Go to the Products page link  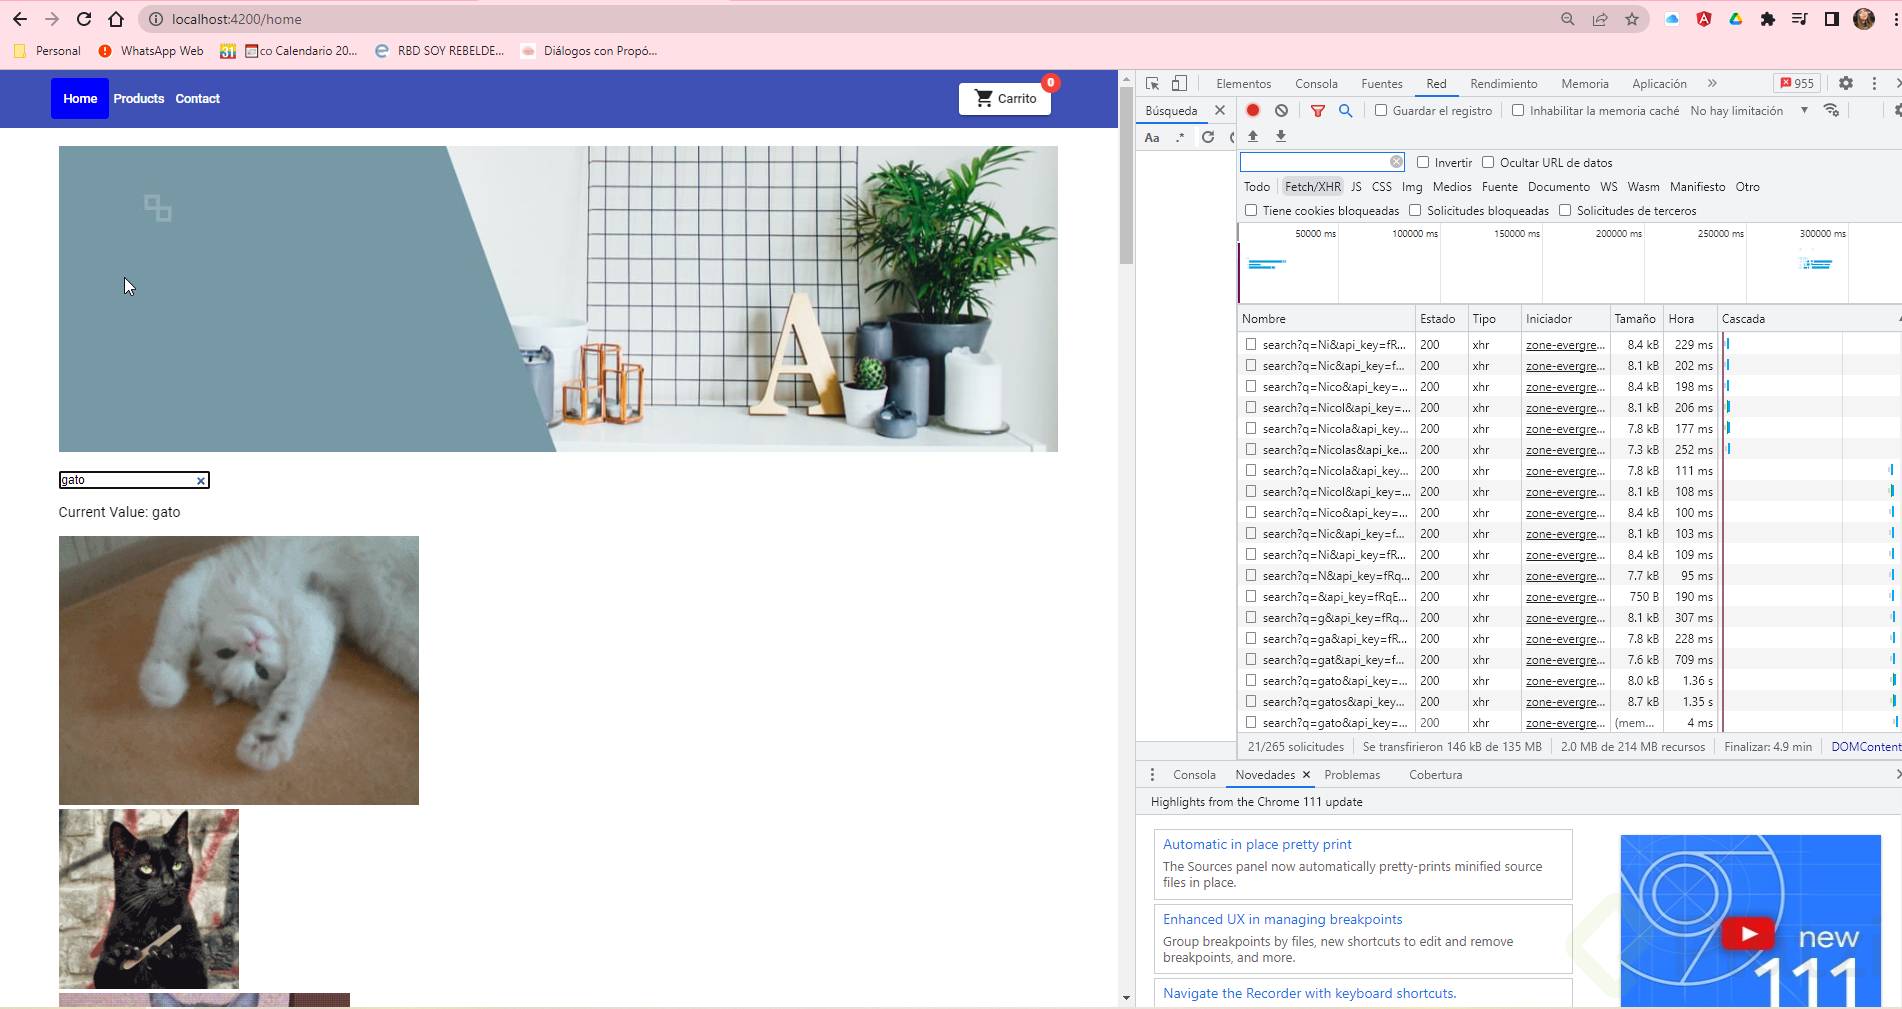(138, 99)
